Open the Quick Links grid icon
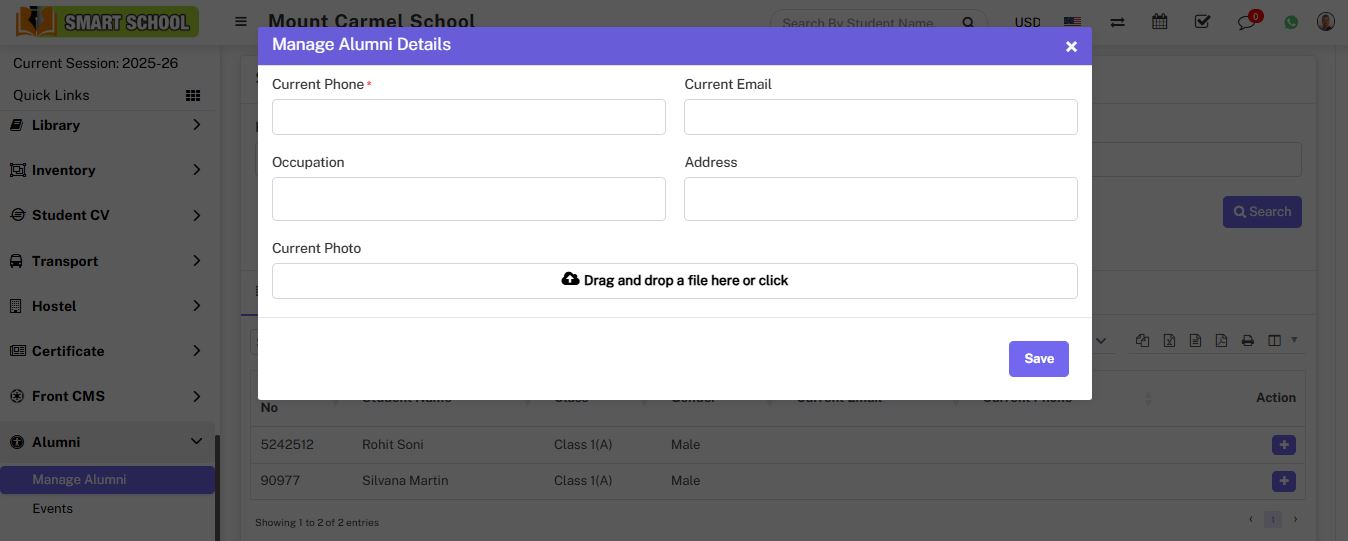 (193, 95)
